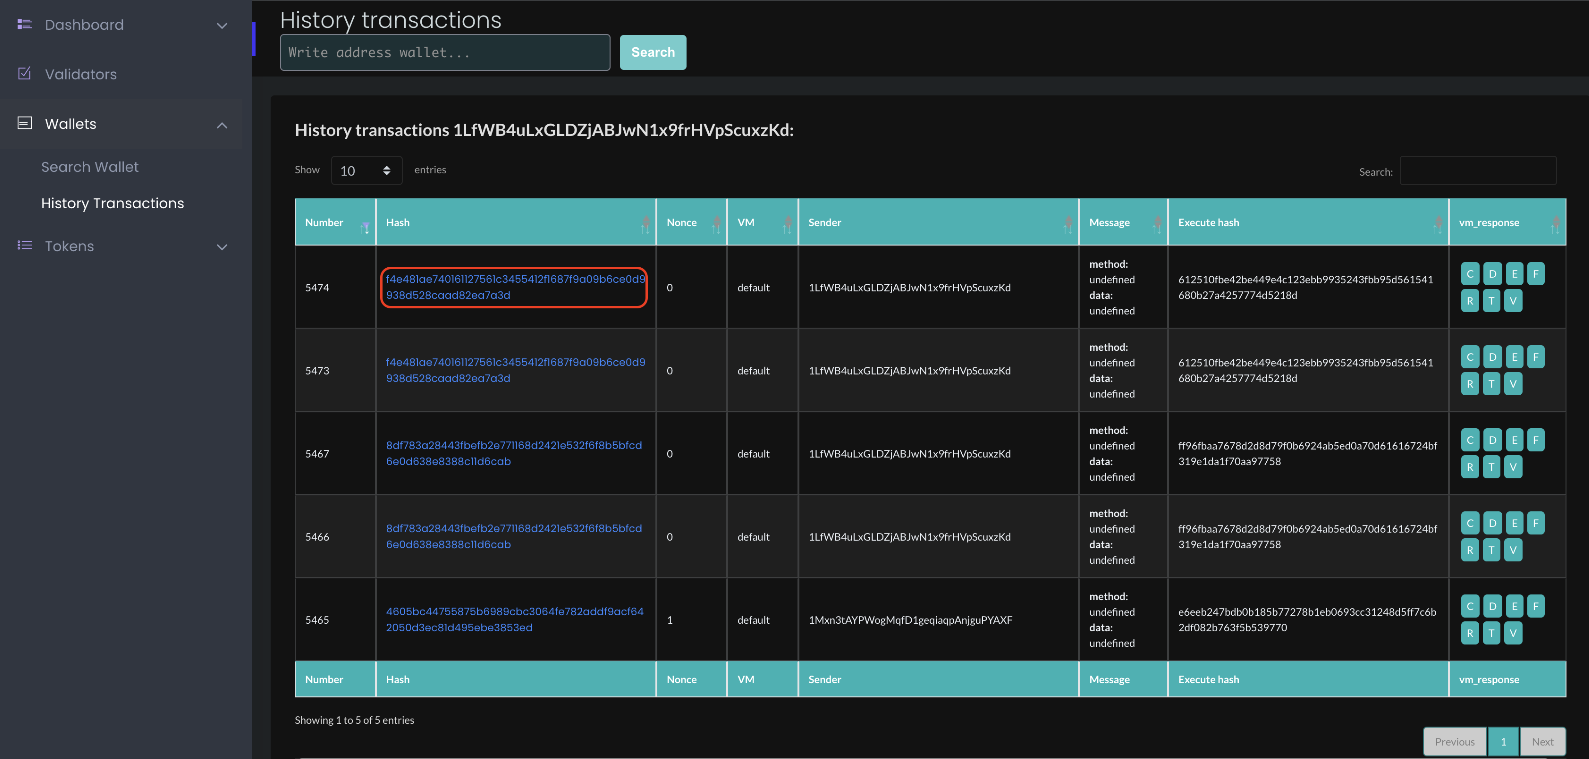Open the show entries count dropdown
This screenshot has height=759, width=1589.
(x=366, y=171)
